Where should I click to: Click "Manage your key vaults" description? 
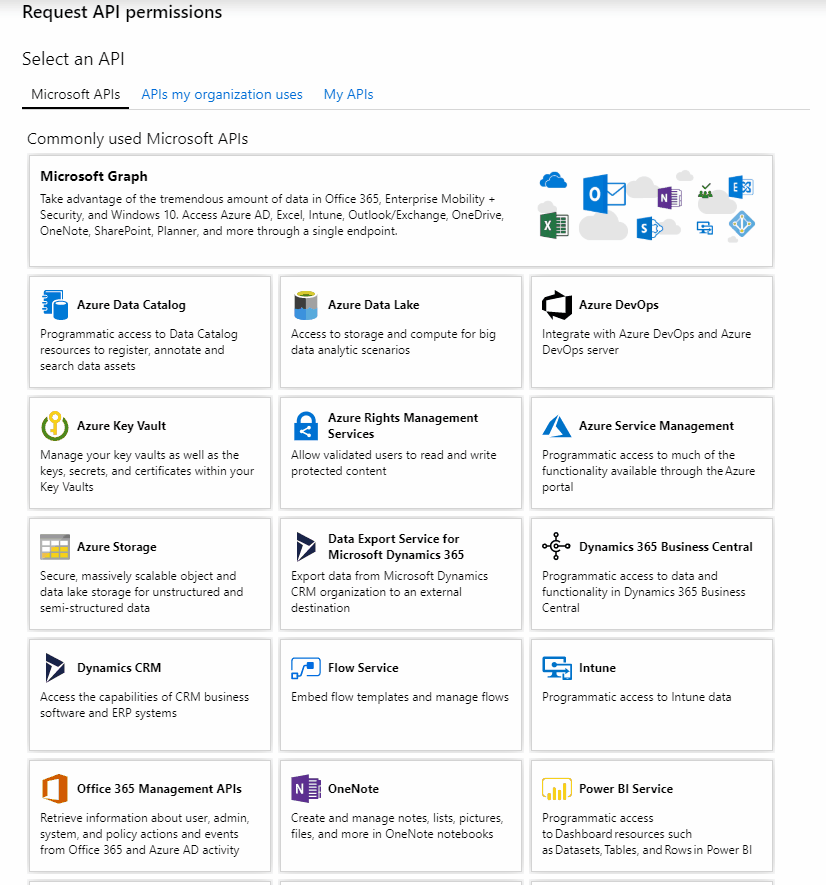pos(147,471)
